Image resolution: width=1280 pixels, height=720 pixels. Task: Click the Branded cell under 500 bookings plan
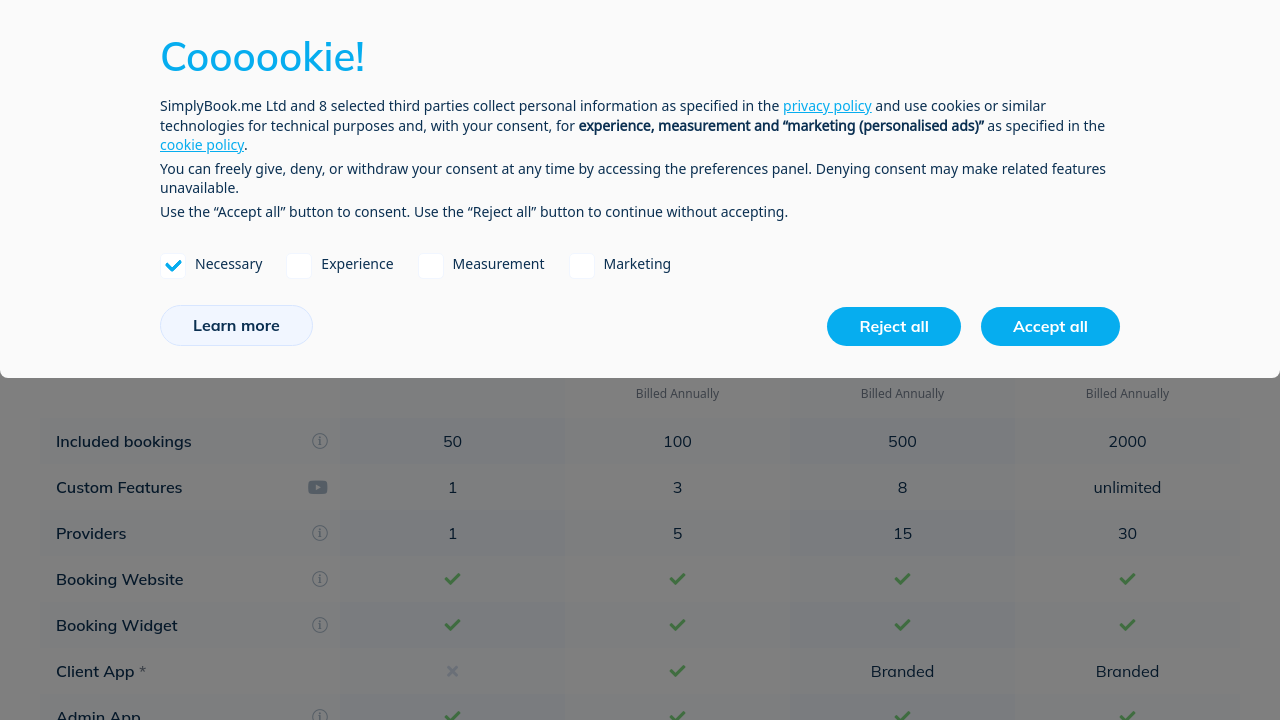902,671
